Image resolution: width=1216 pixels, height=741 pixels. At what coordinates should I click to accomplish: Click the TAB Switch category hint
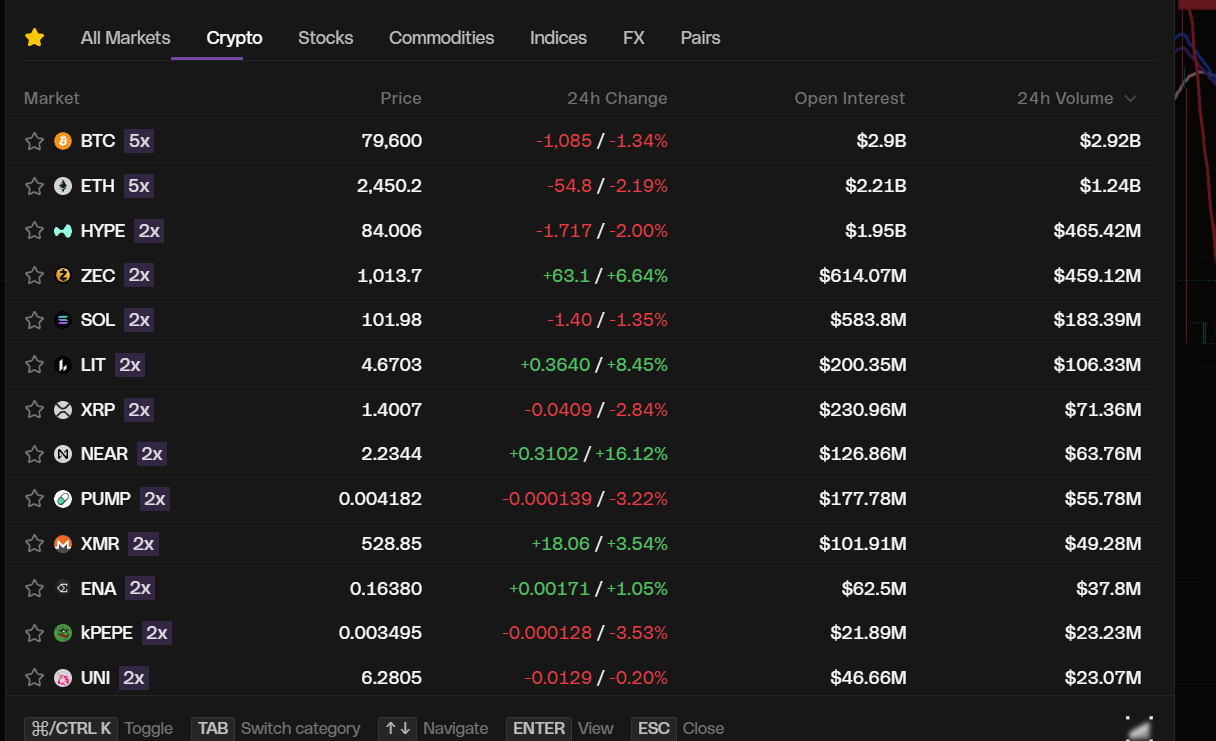(276, 728)
